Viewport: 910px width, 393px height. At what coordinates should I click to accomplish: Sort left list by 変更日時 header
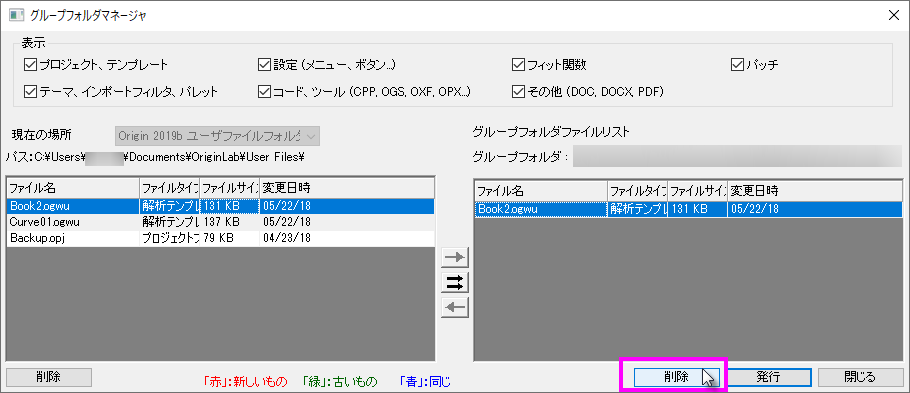(x=346, y=188)
